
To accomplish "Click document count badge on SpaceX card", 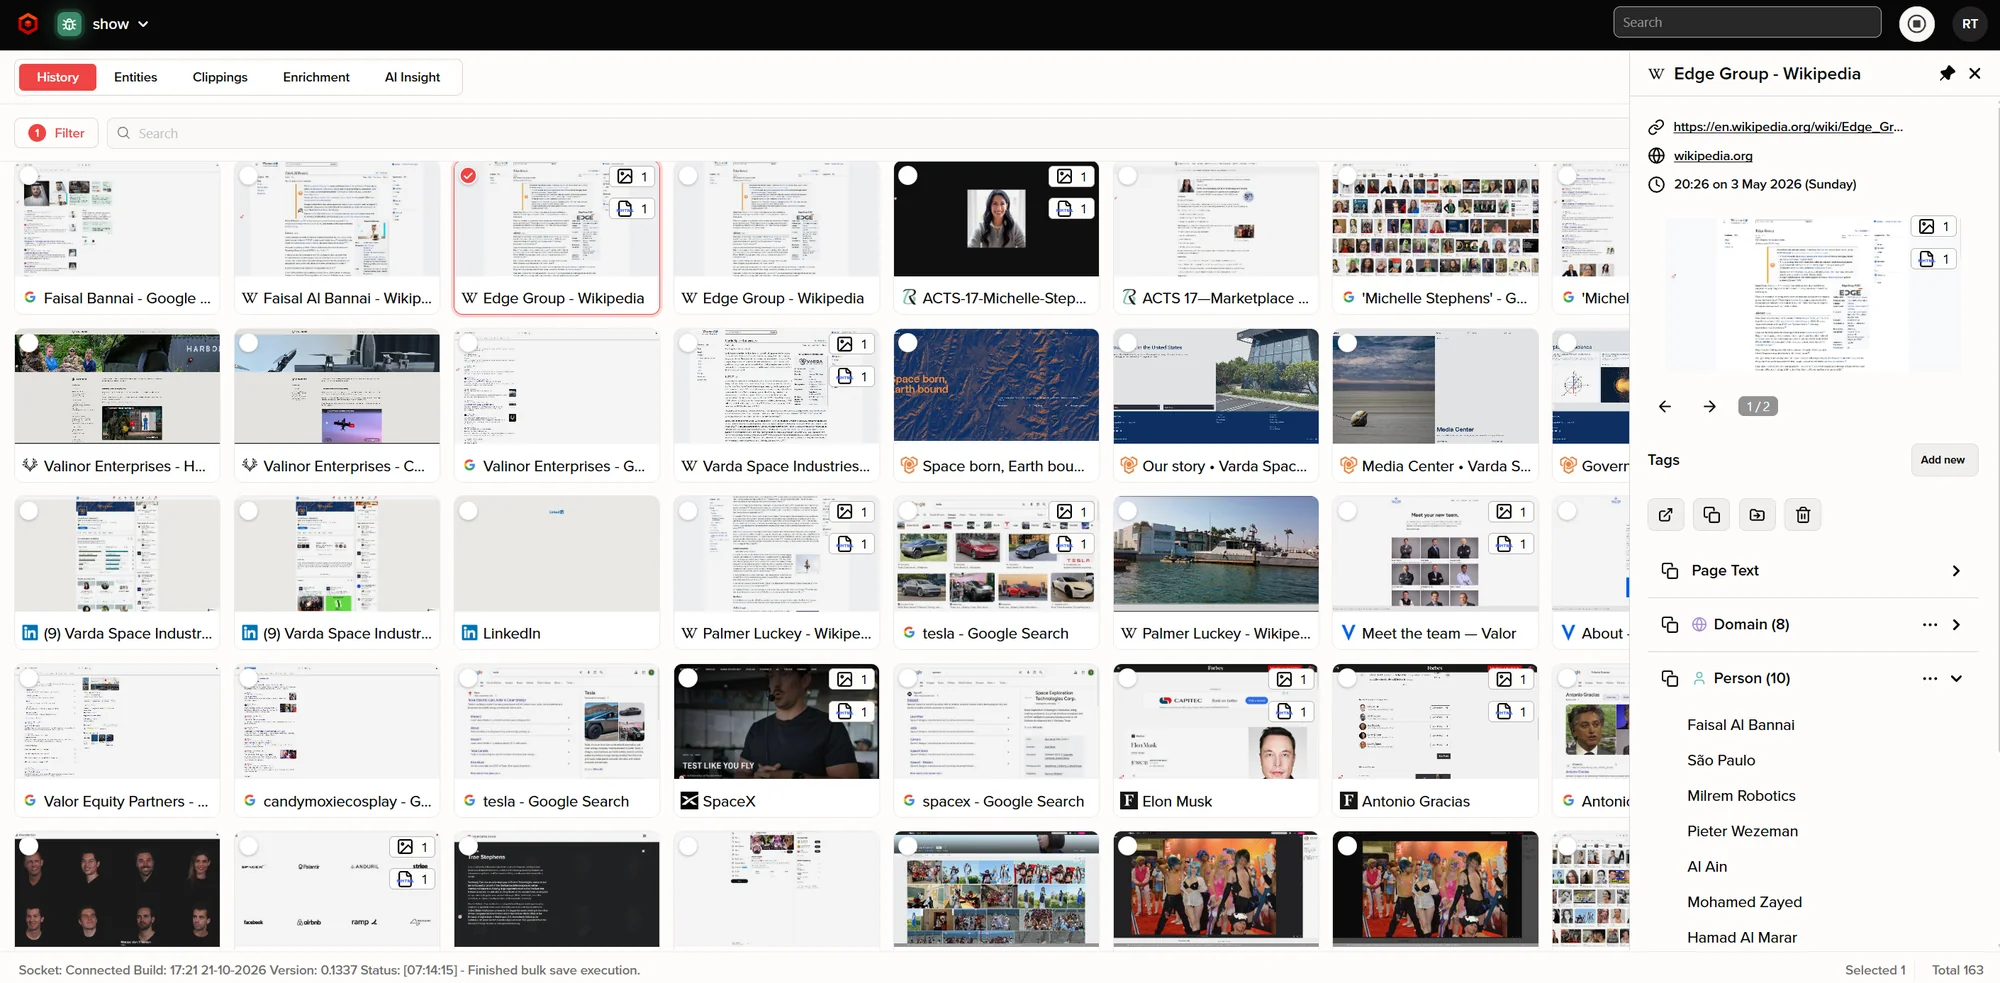I will [x=853, y=712].
